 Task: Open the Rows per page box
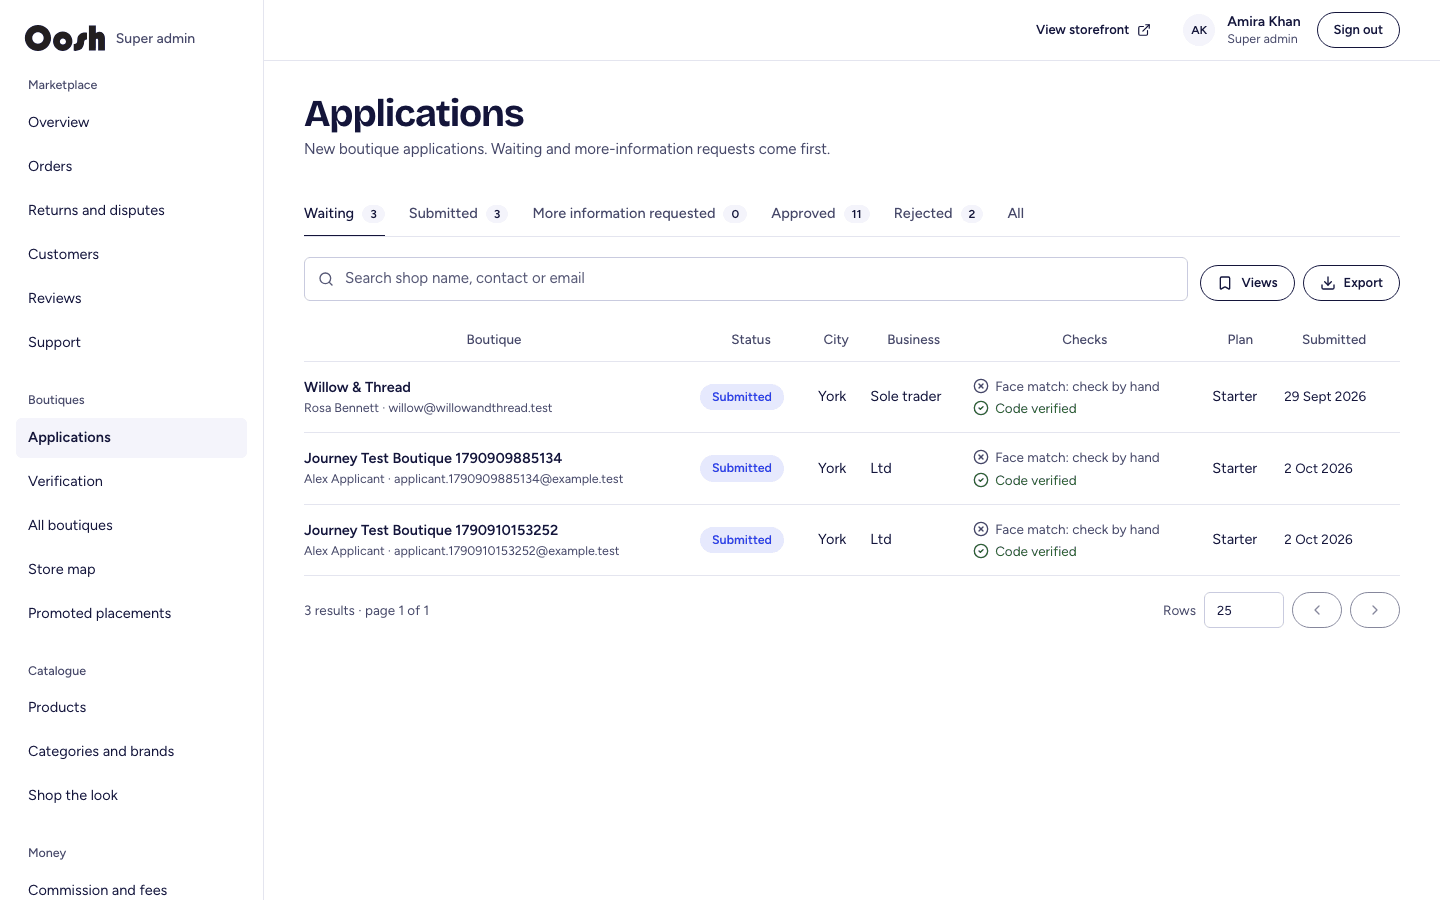click(x=1244, y=610)
